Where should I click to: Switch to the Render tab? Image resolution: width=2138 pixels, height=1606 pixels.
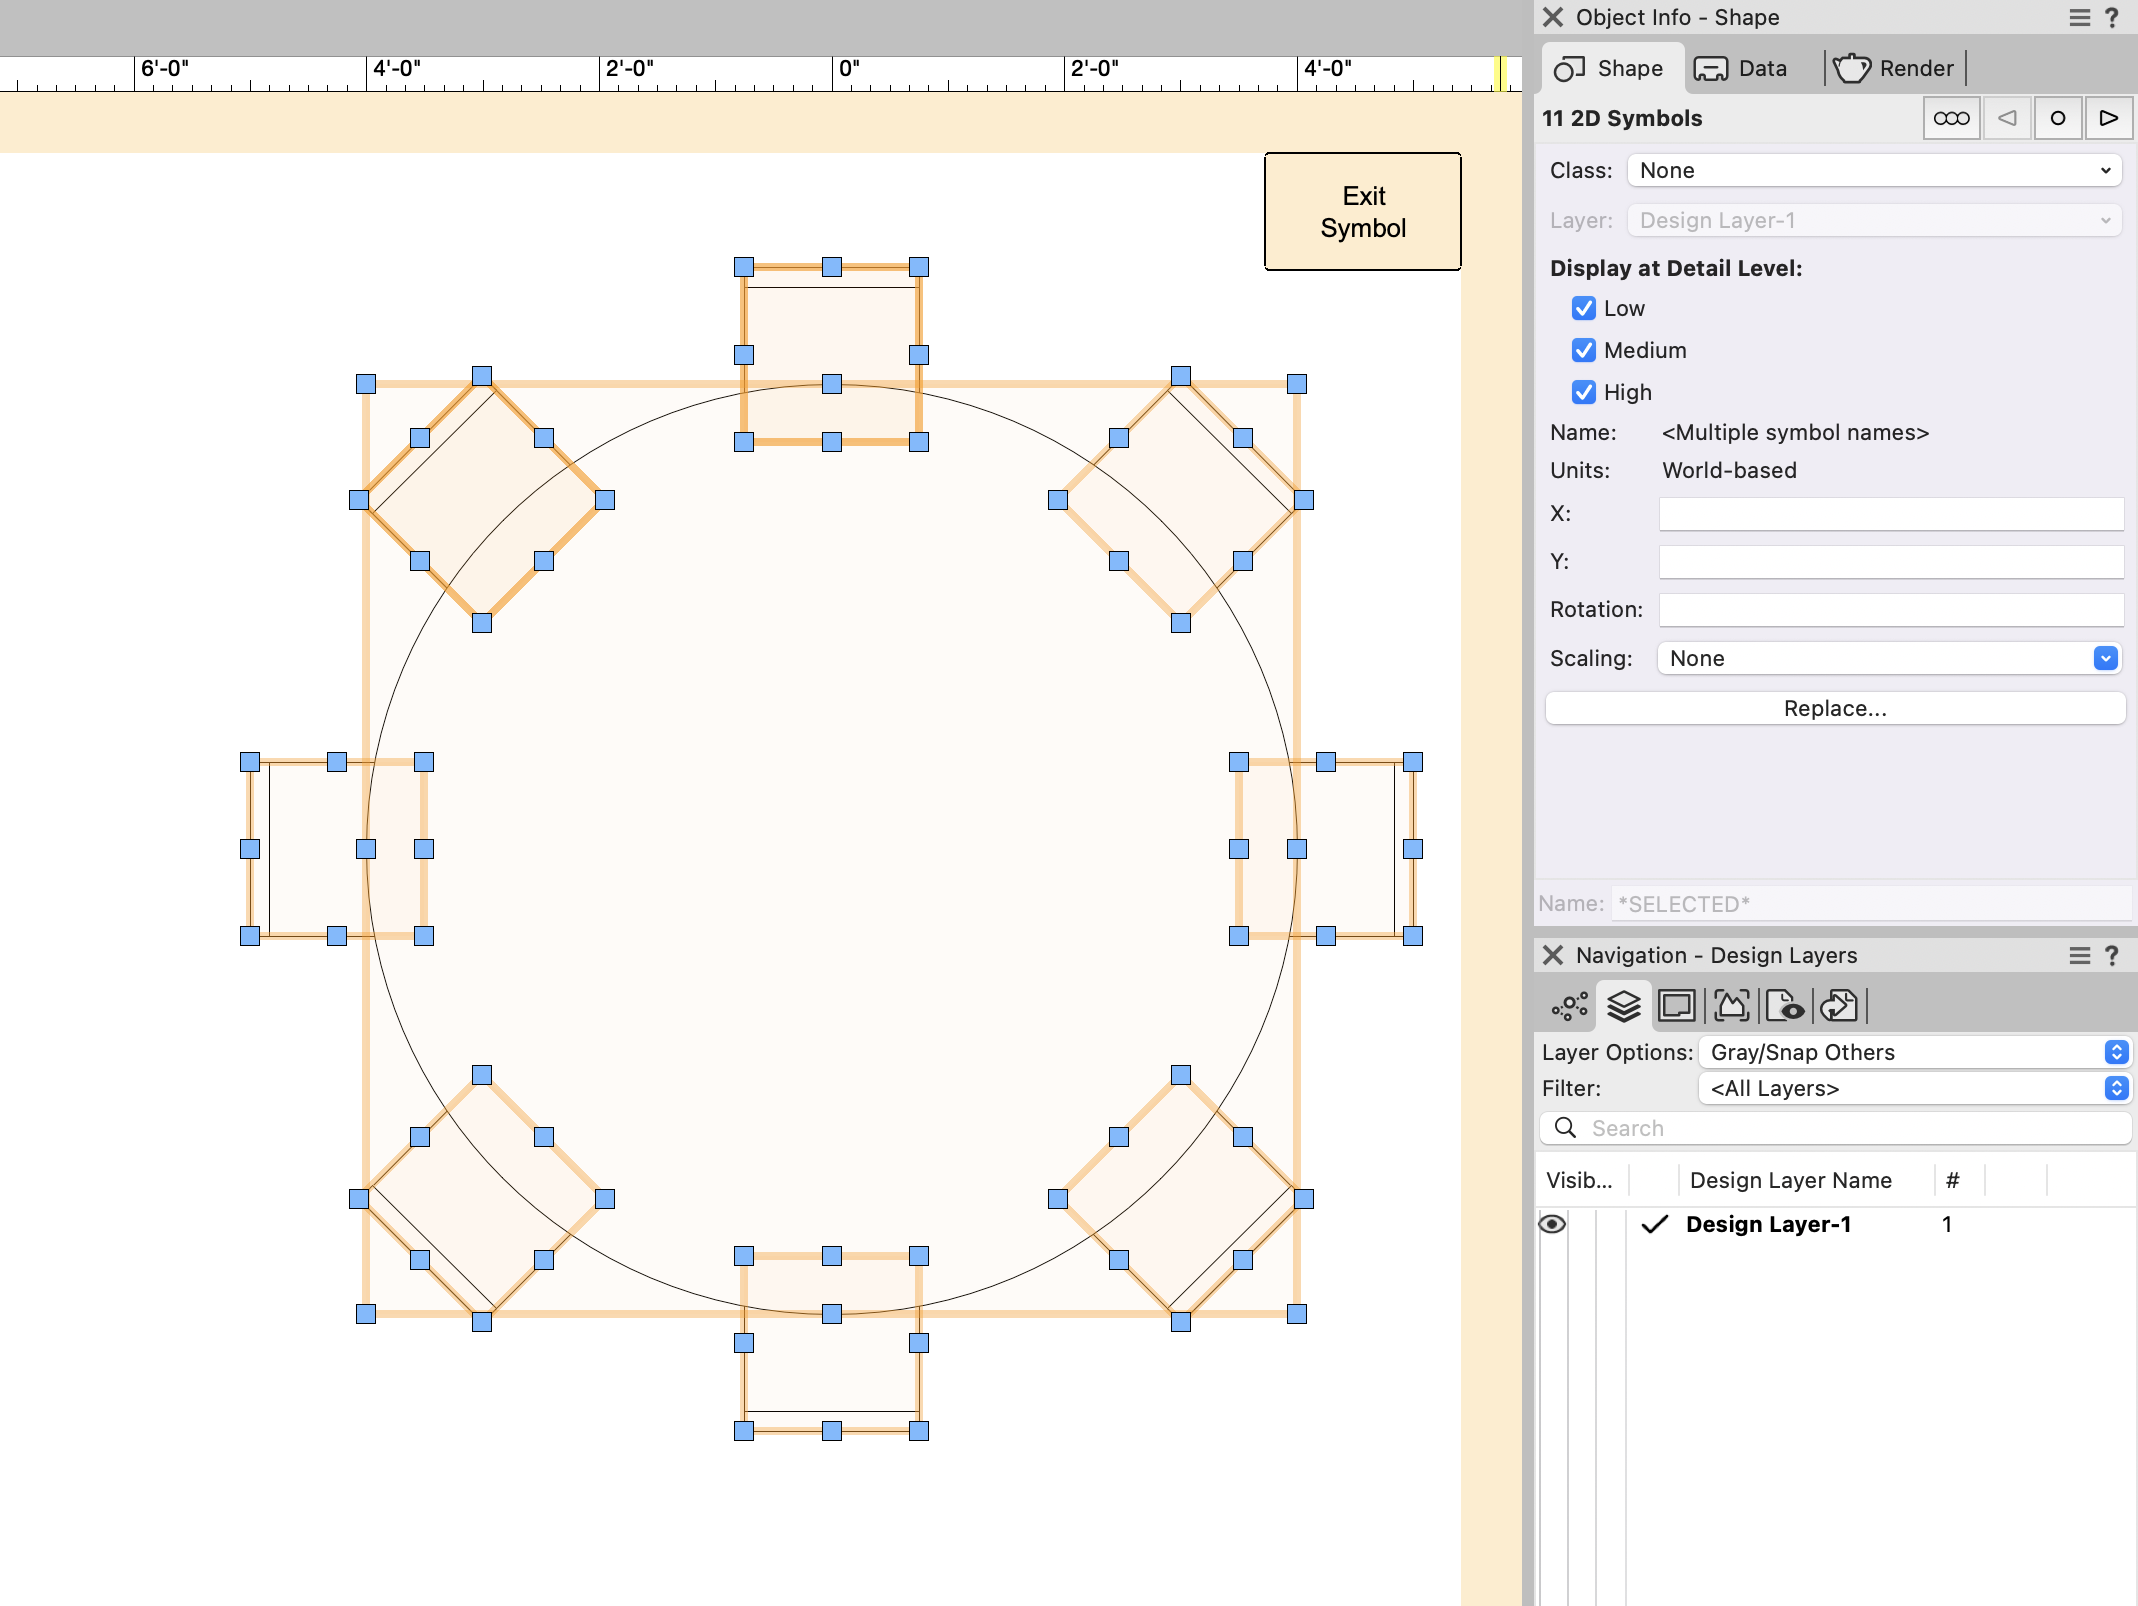[x=1893, y=67]
